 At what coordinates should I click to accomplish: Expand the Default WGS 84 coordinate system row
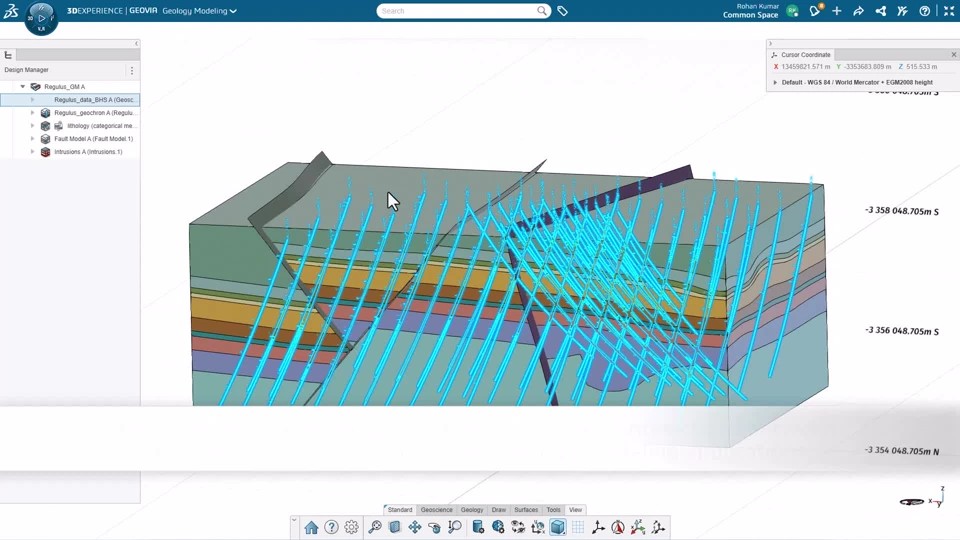775,82
